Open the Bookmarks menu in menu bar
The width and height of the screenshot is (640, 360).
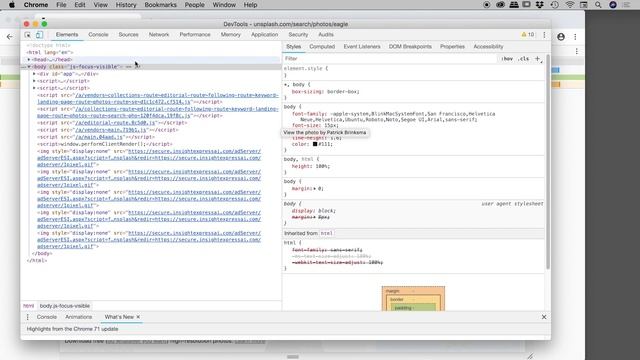click(x=160, y=5)
